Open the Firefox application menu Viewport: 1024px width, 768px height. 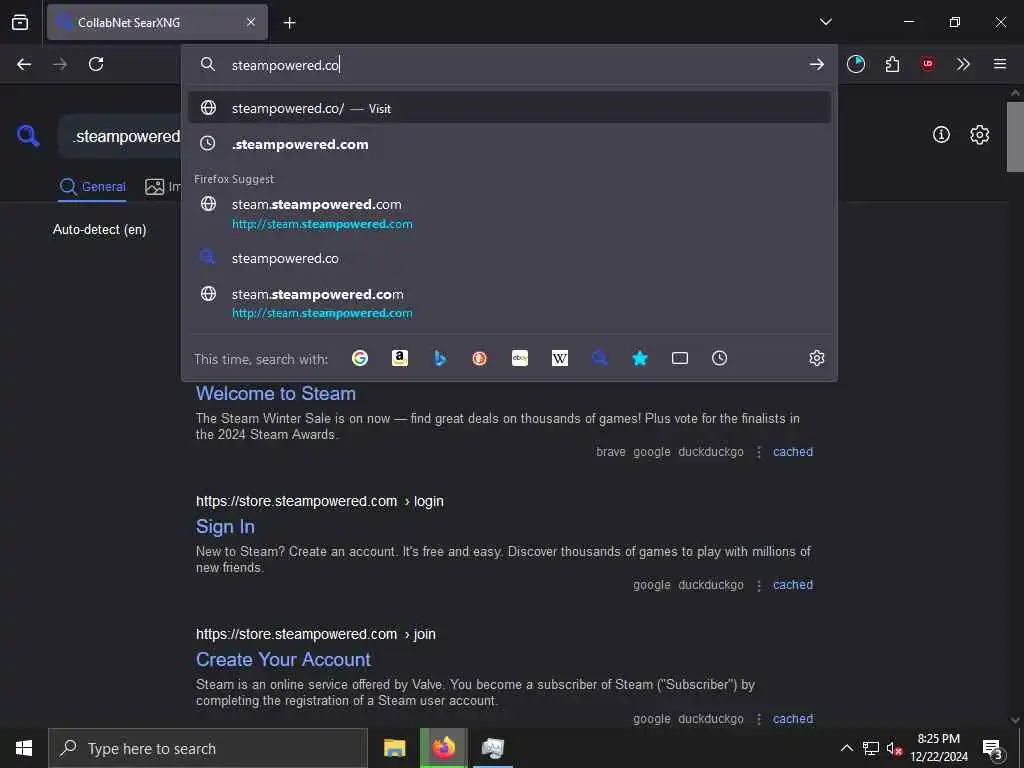tap(1000, 64)
